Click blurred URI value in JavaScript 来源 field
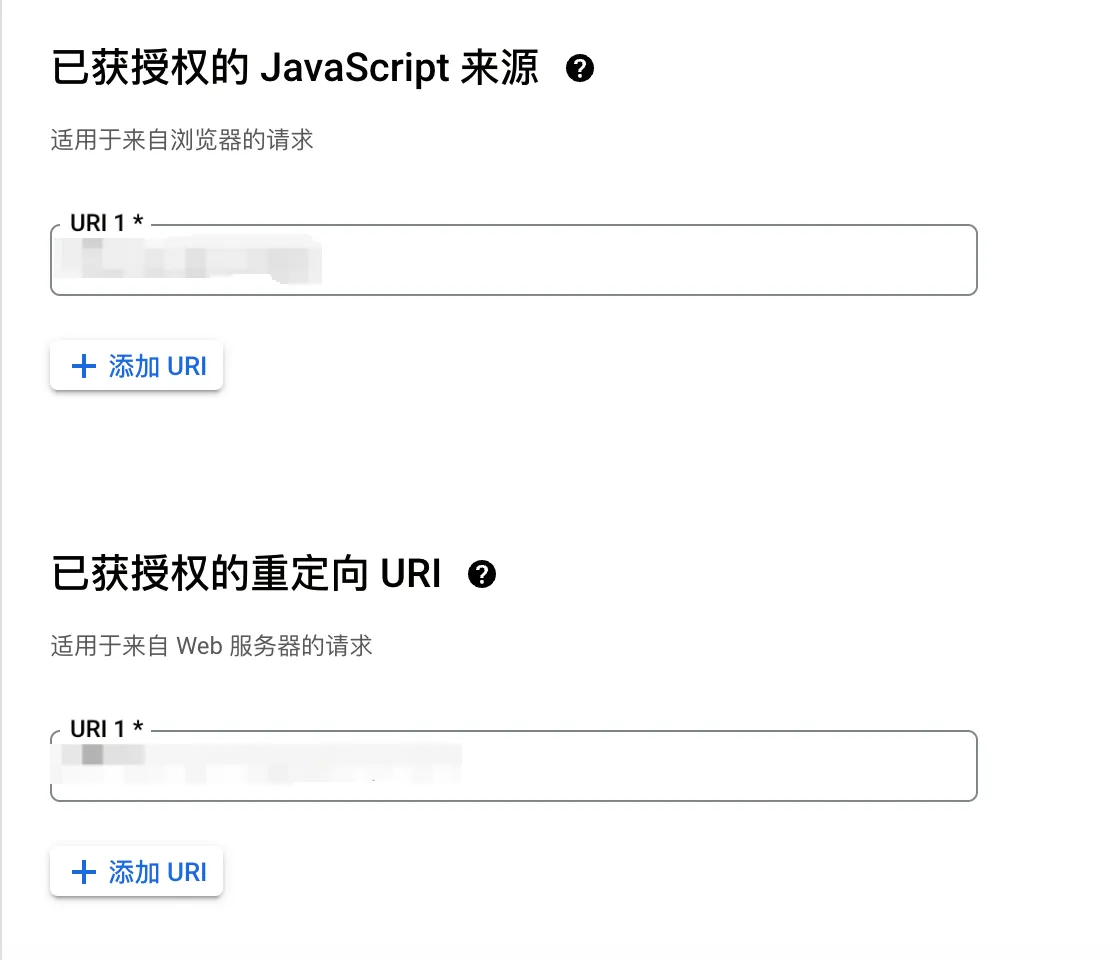Screen dimensions: 1120x960 click(187, 259)
